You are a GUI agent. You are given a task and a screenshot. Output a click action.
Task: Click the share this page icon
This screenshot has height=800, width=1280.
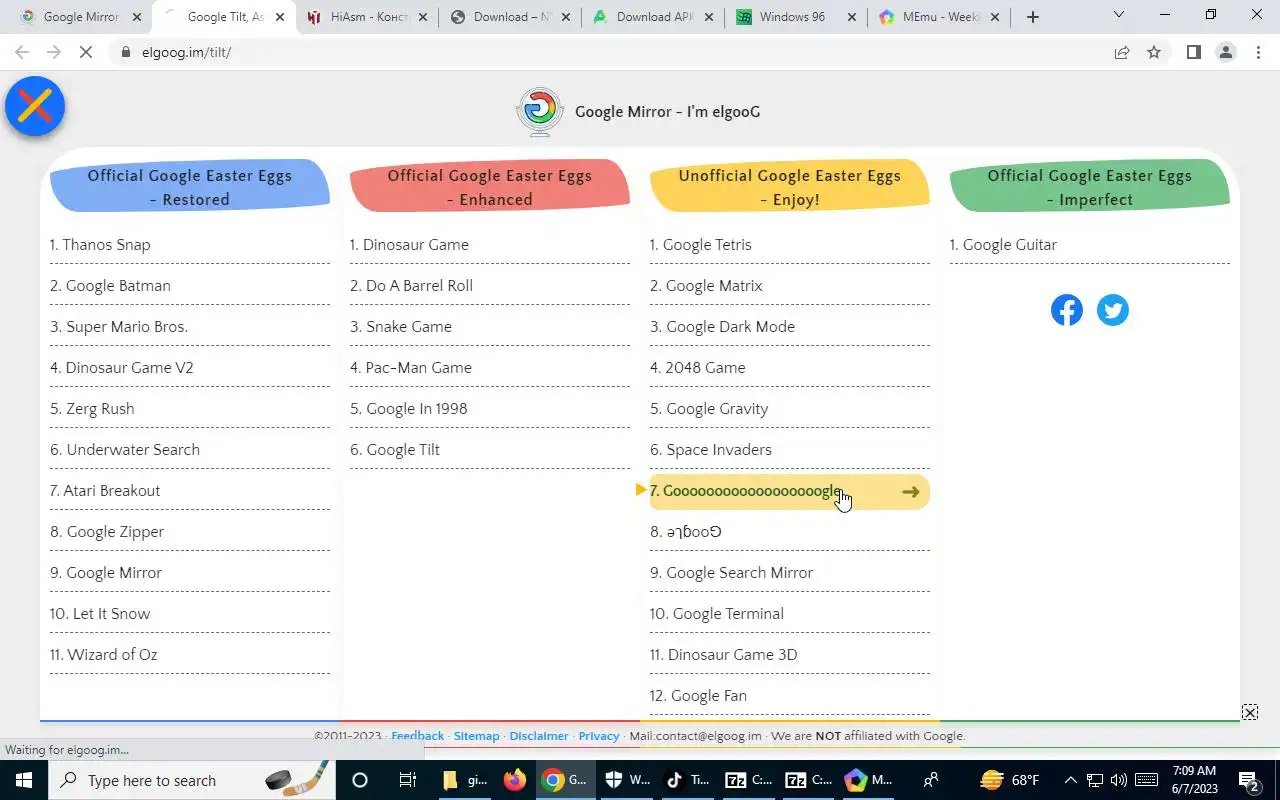coord(1122,52)
